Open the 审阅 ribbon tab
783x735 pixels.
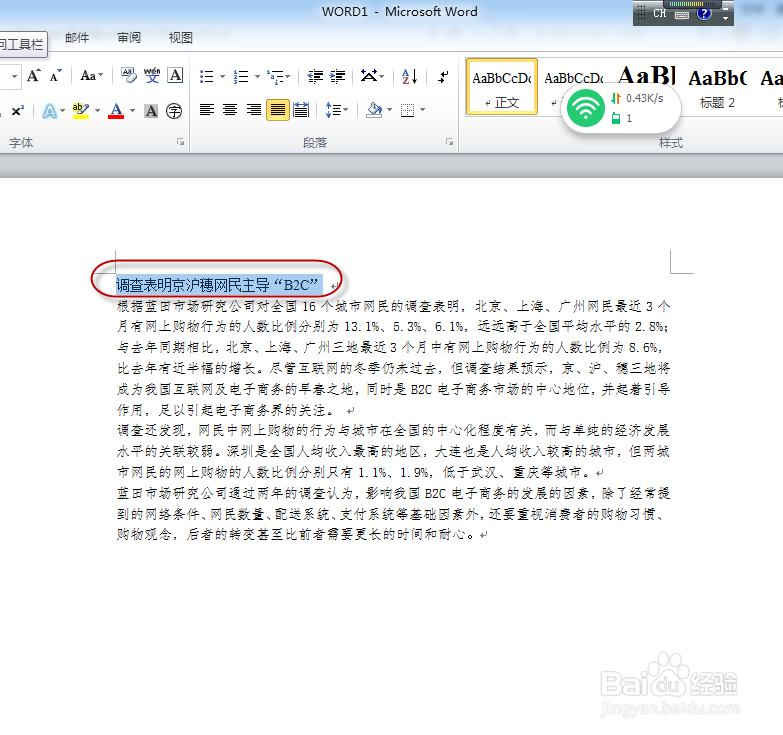pos(129,38)
